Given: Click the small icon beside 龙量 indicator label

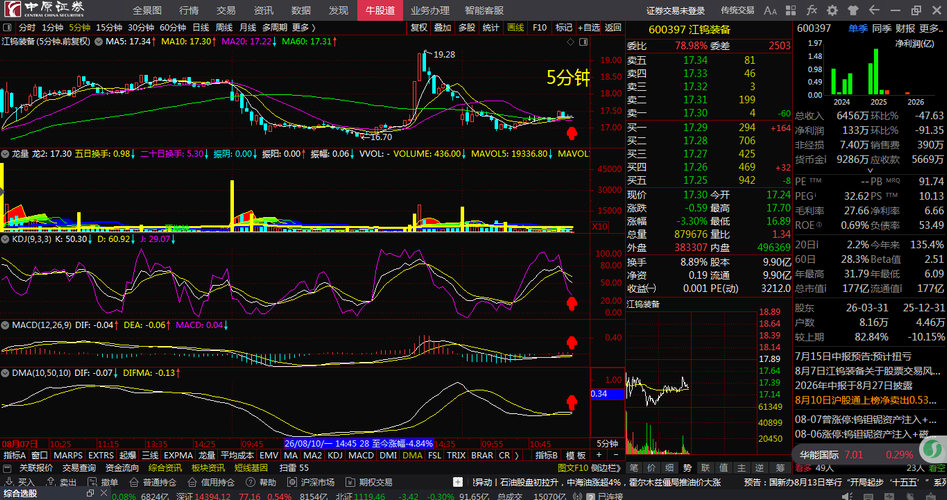Looking at the screenshot, I should [x=6, y=154].
